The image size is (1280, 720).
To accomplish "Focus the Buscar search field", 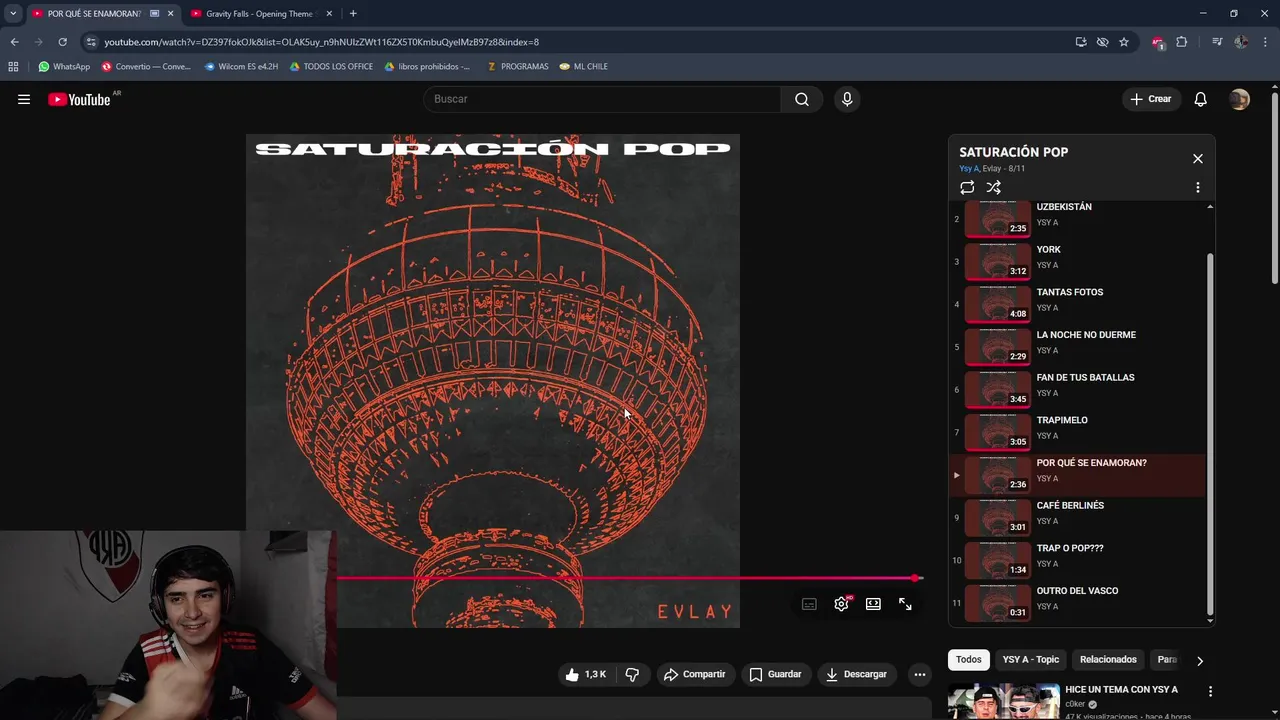I will [x=603, y=99].
